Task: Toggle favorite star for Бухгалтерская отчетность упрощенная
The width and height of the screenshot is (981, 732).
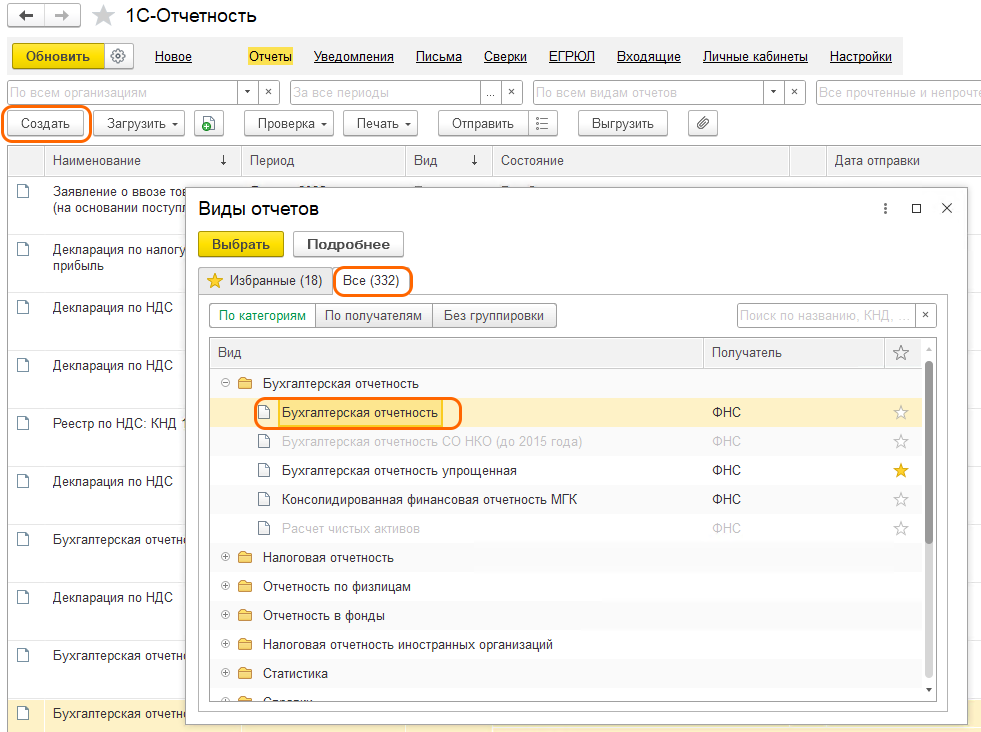Action: pos(901,470)
